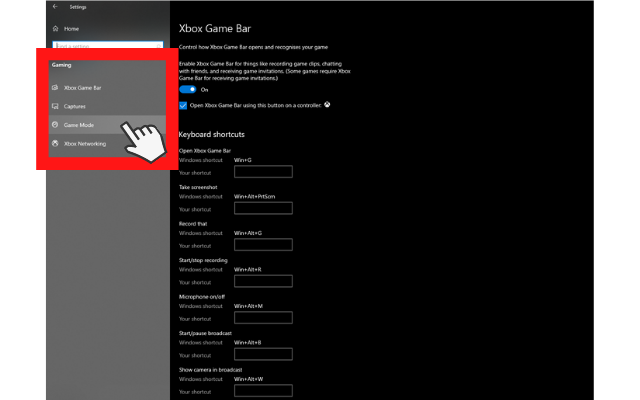Click the Settings window title text

point(78,7)
